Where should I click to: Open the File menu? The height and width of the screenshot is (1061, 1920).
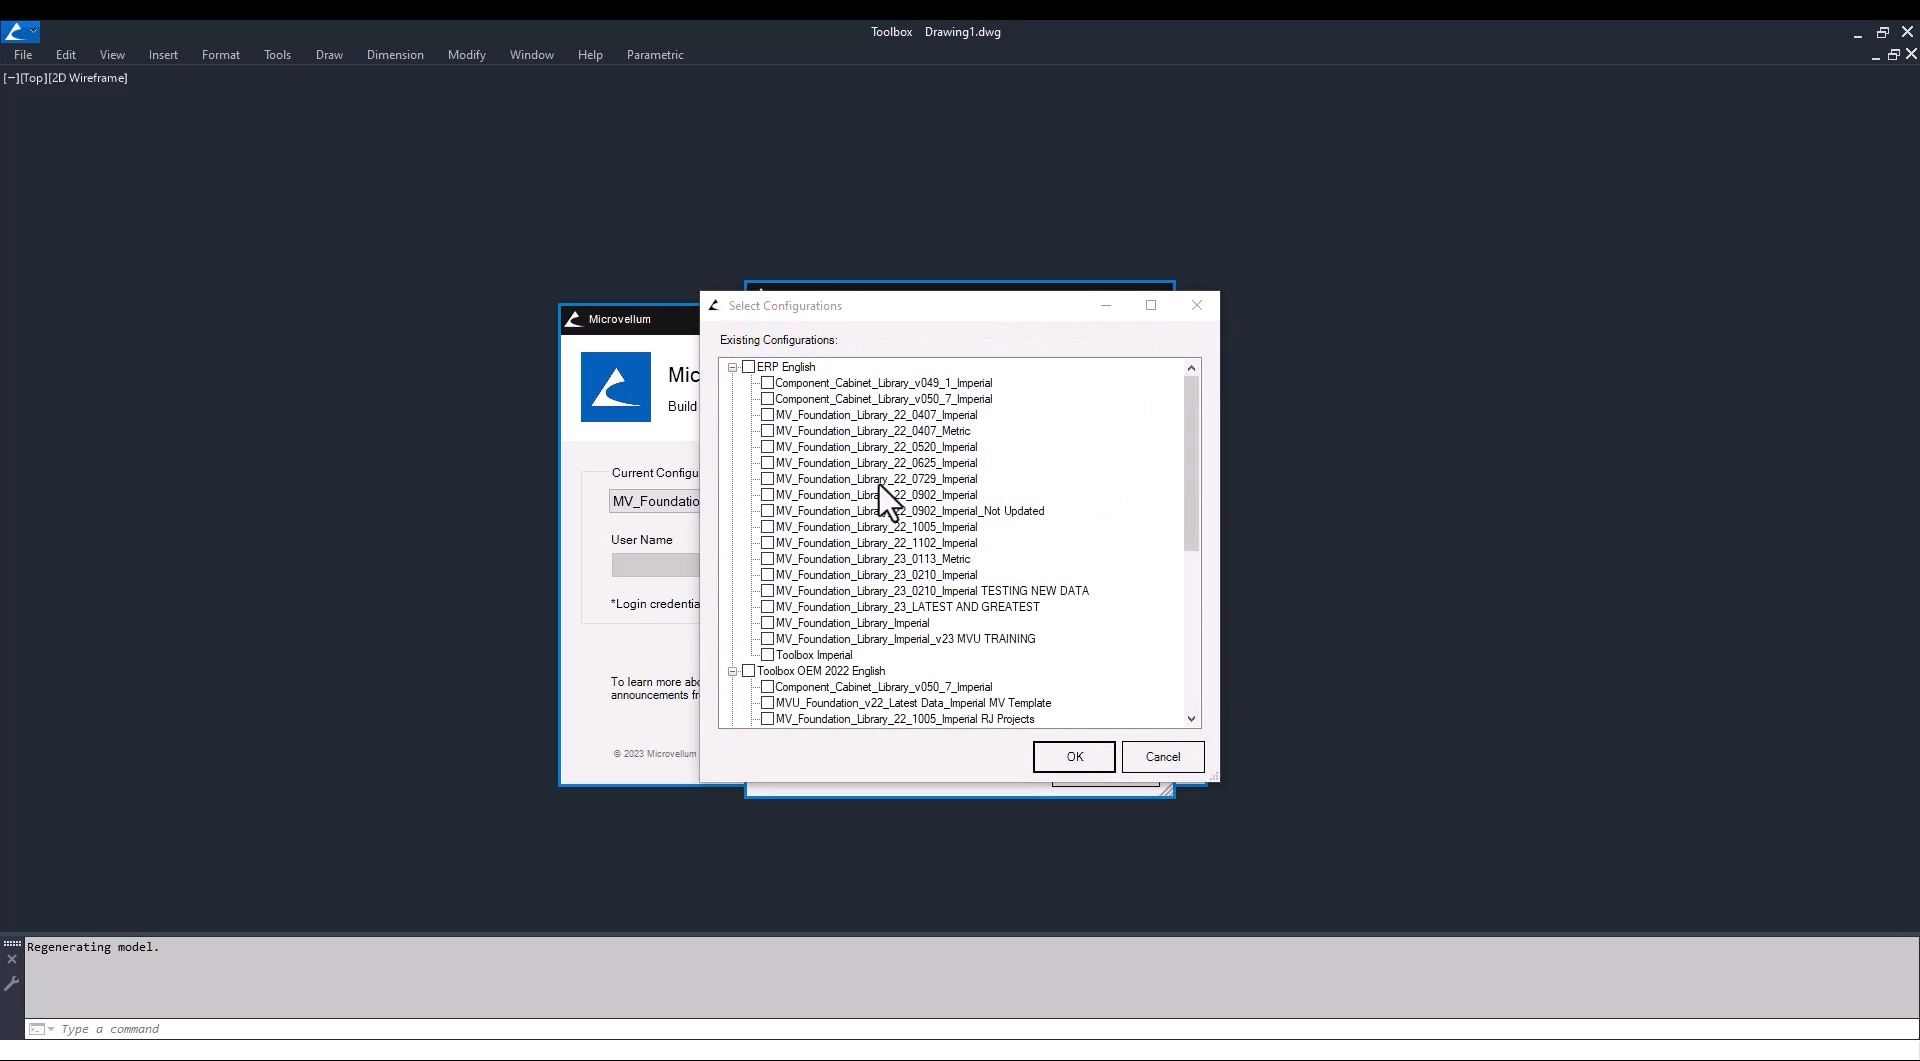[x=23, y=55]
